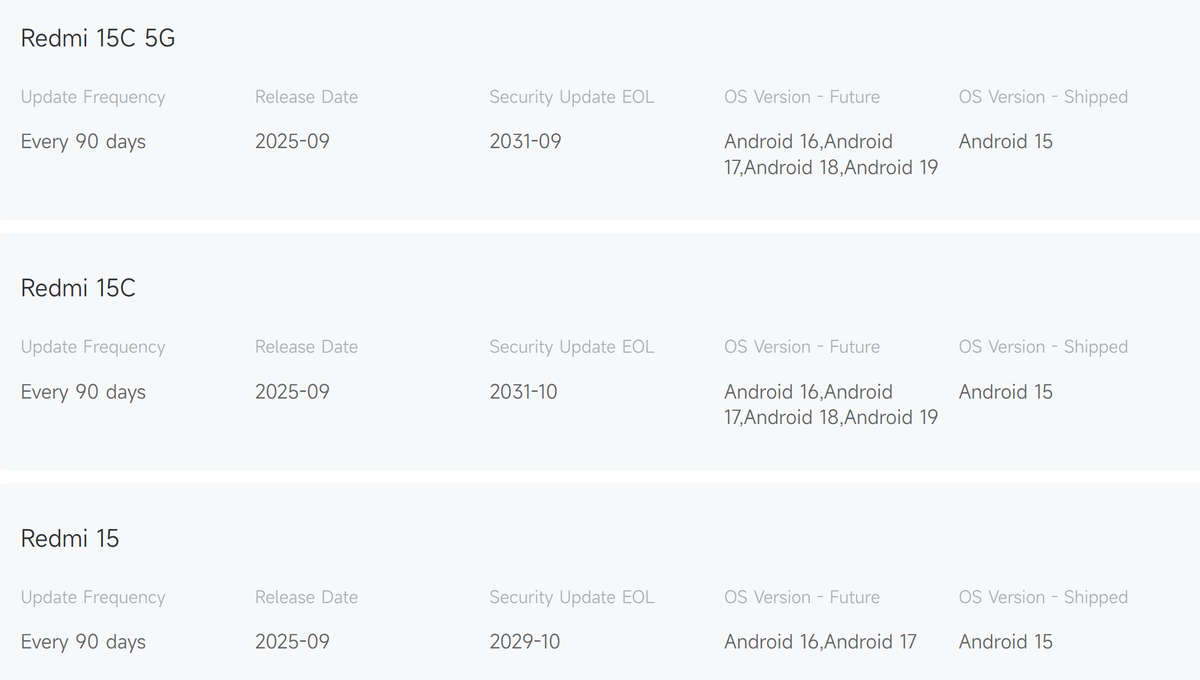Click the 2029-10 security update EOL date

pyautogui.click(x=523, y=642)
